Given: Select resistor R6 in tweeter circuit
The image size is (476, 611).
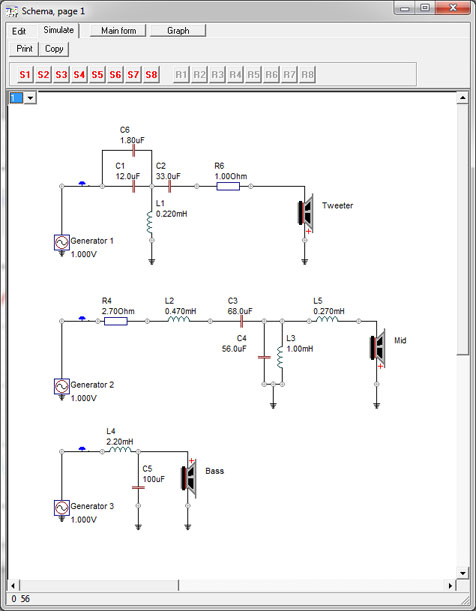Looking at the screenshot, I should [228, 187].
